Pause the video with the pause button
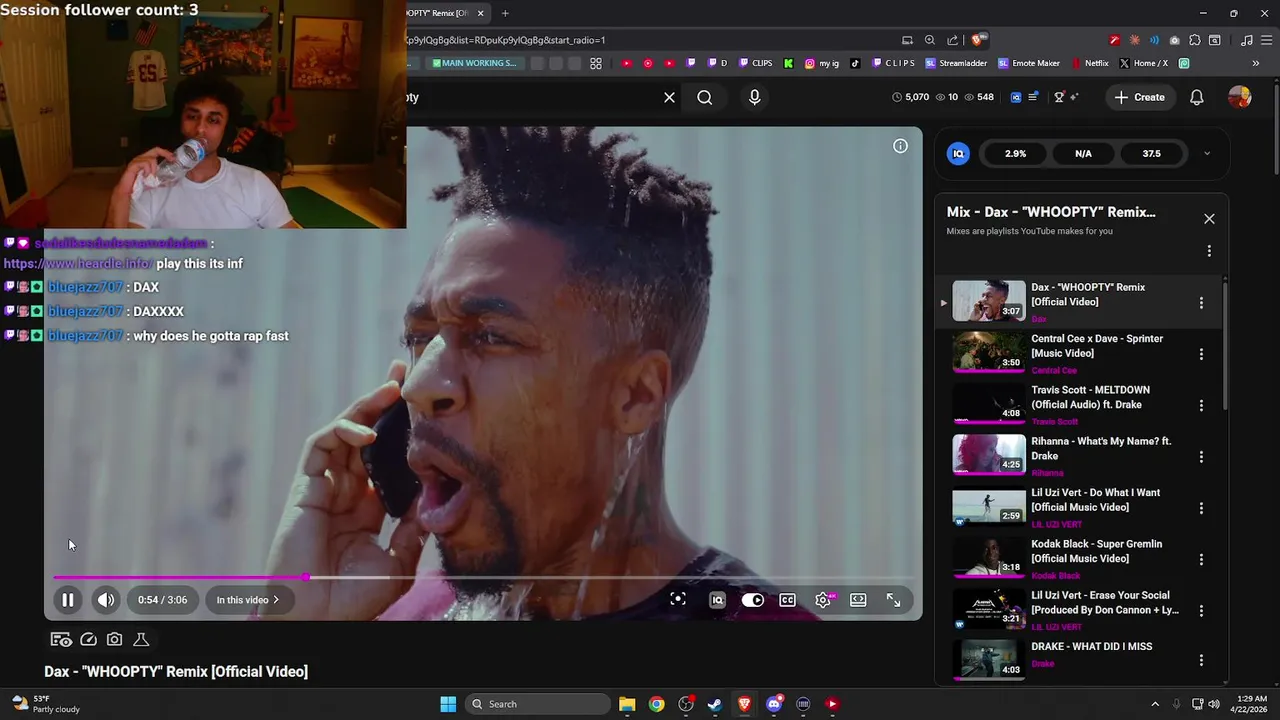The height and width of the screenshot is (720, 1280). 68,600
